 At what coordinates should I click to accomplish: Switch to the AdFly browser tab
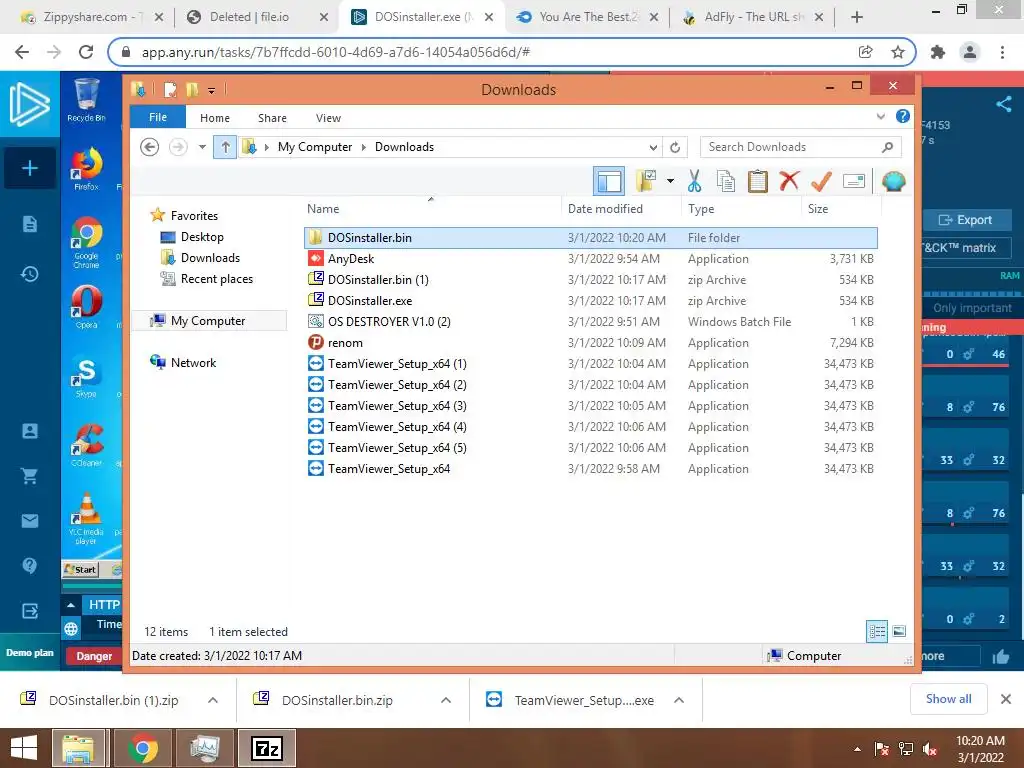(755, 17)
